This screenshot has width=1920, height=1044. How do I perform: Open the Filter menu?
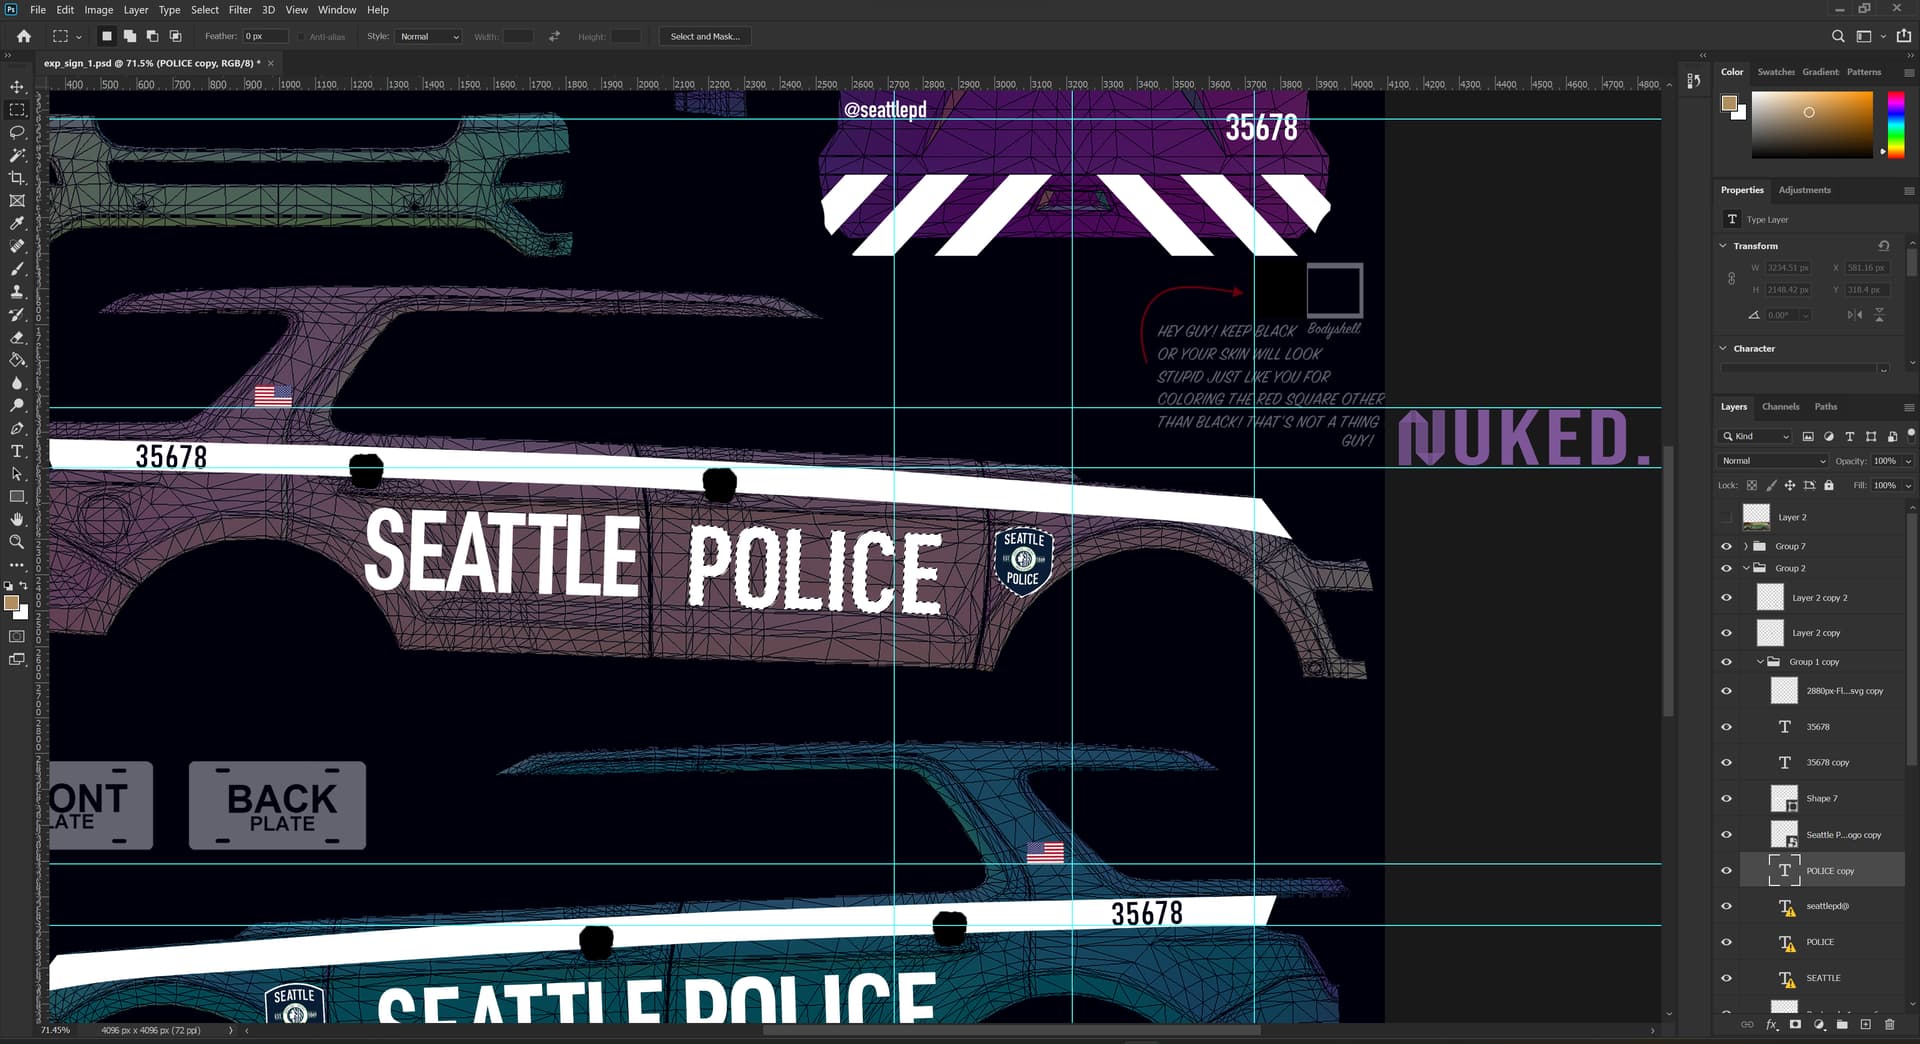pos(240,10)
